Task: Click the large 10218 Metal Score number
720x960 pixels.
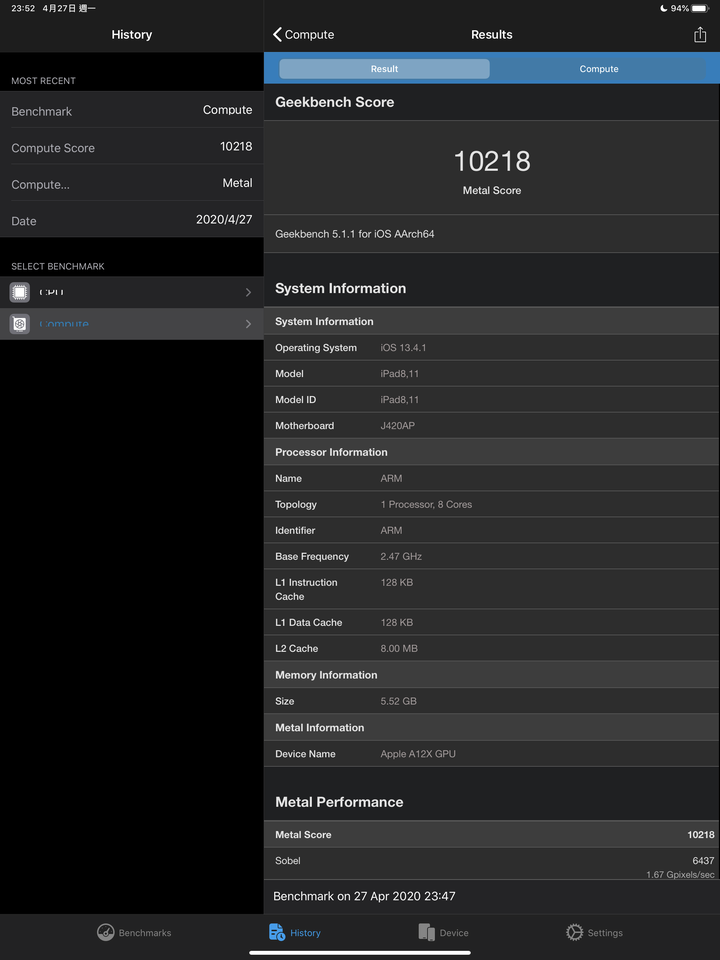Action: click(x=492, y=161)
